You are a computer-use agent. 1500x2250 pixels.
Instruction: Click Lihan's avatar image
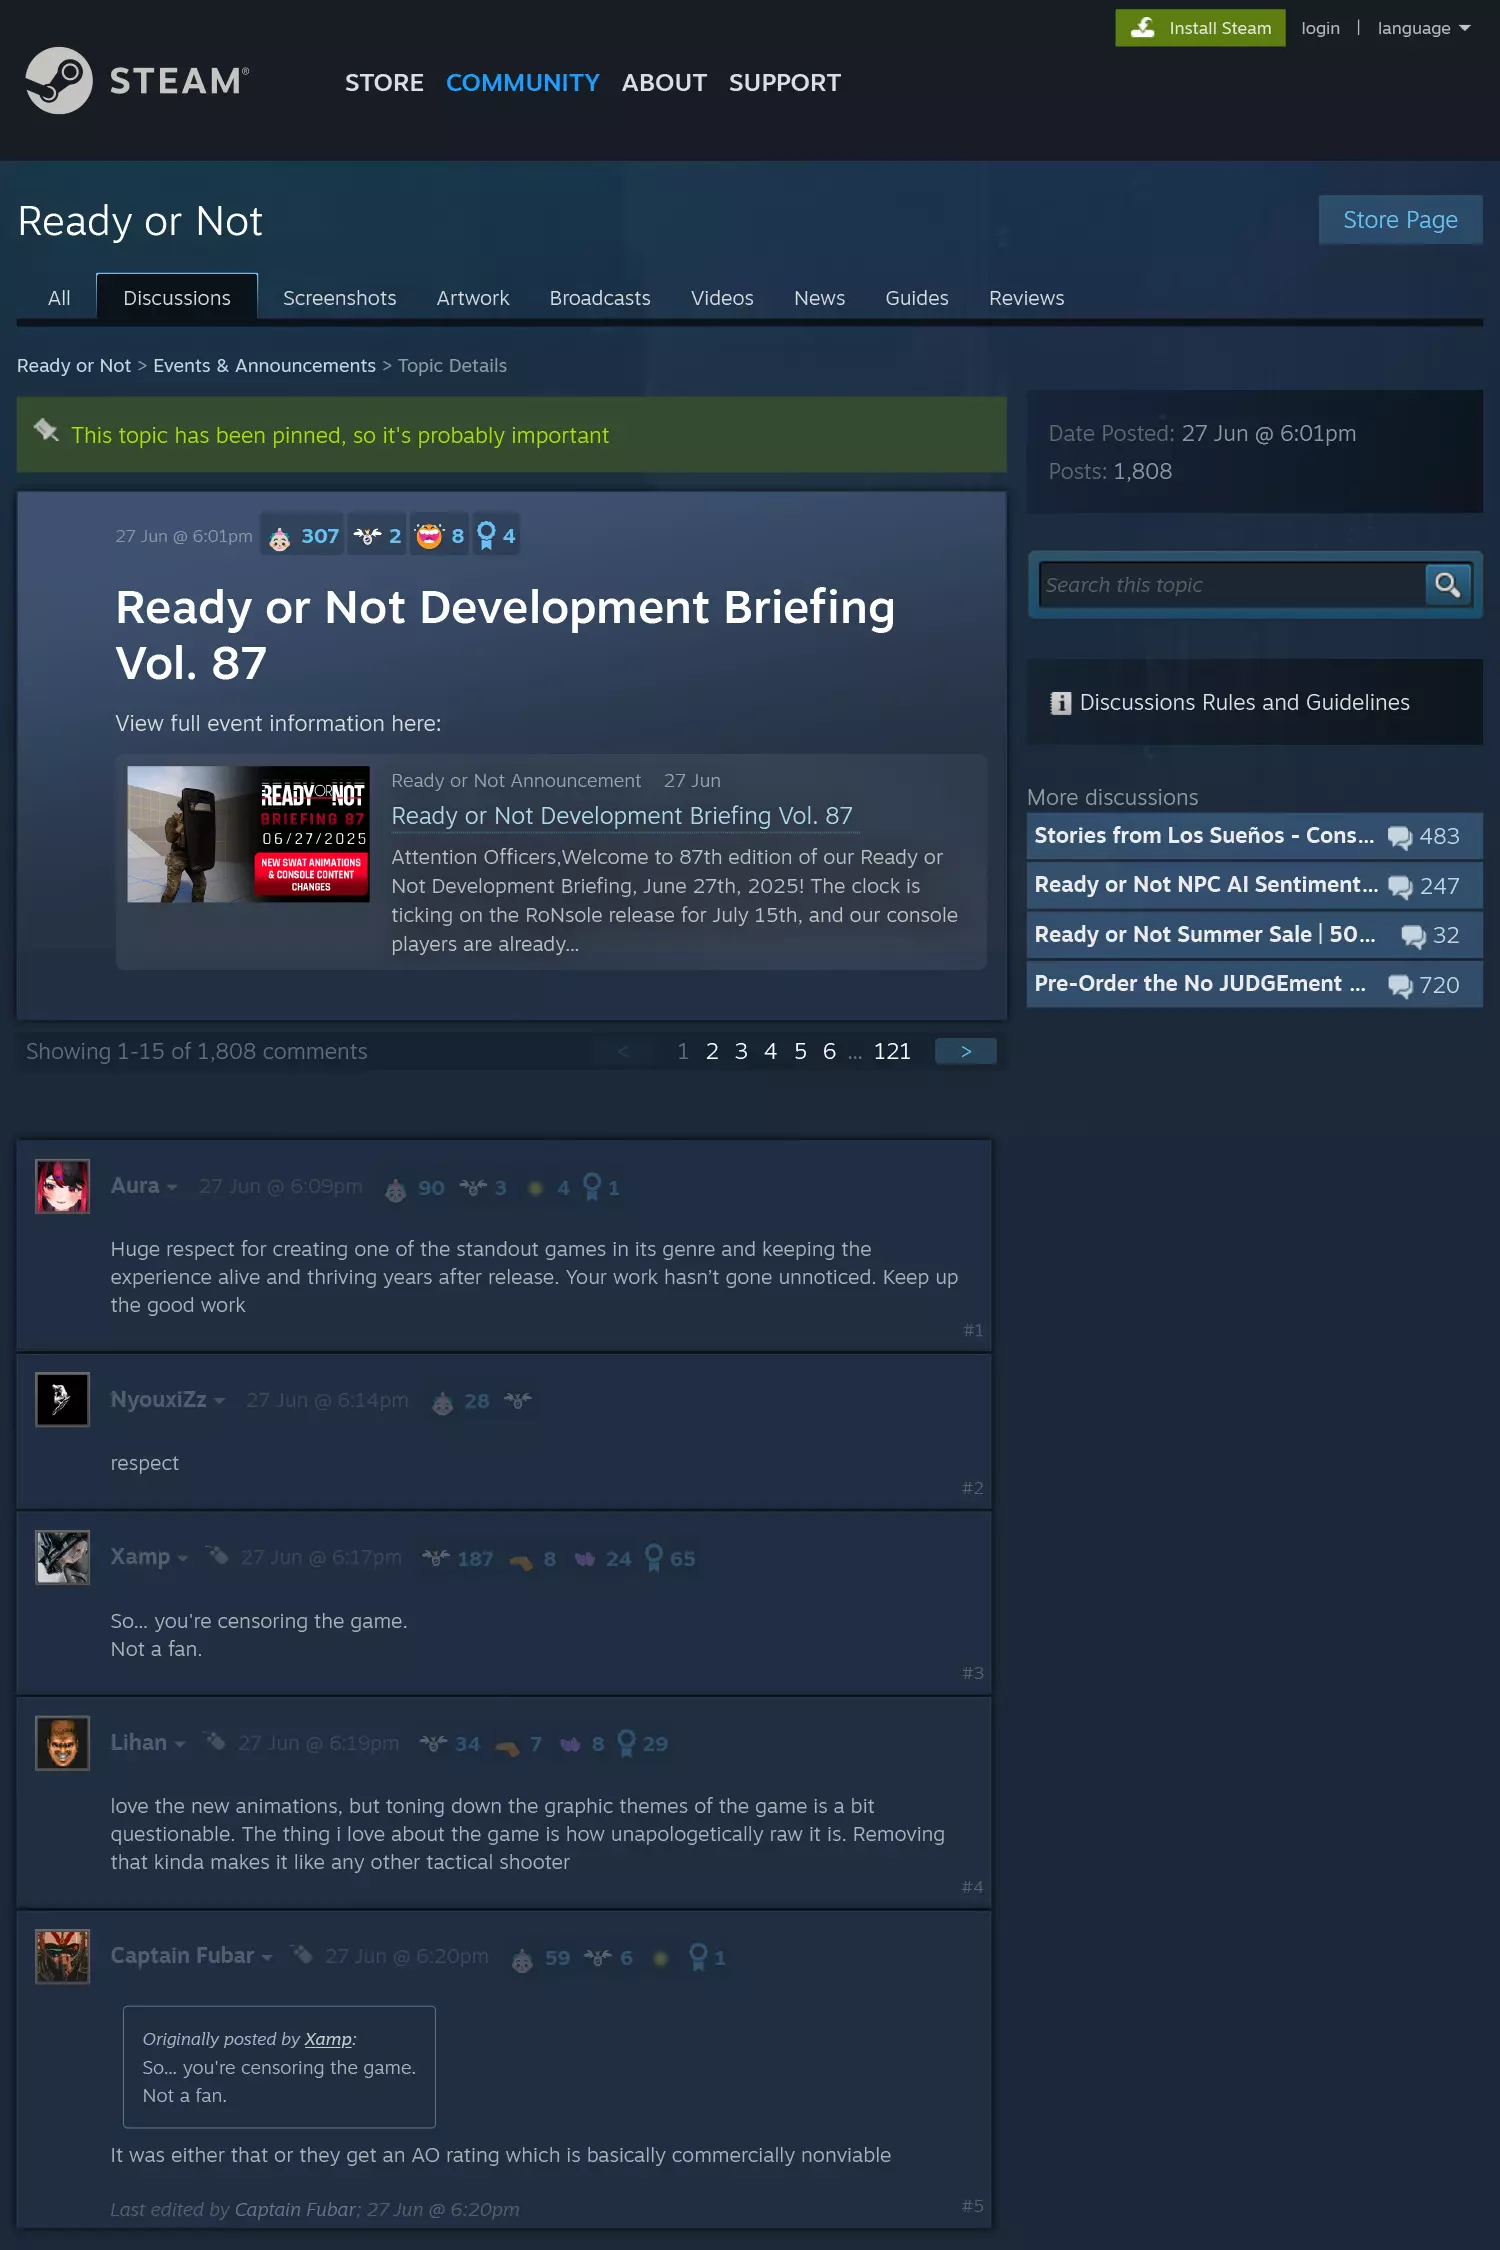pos(63,1742)
